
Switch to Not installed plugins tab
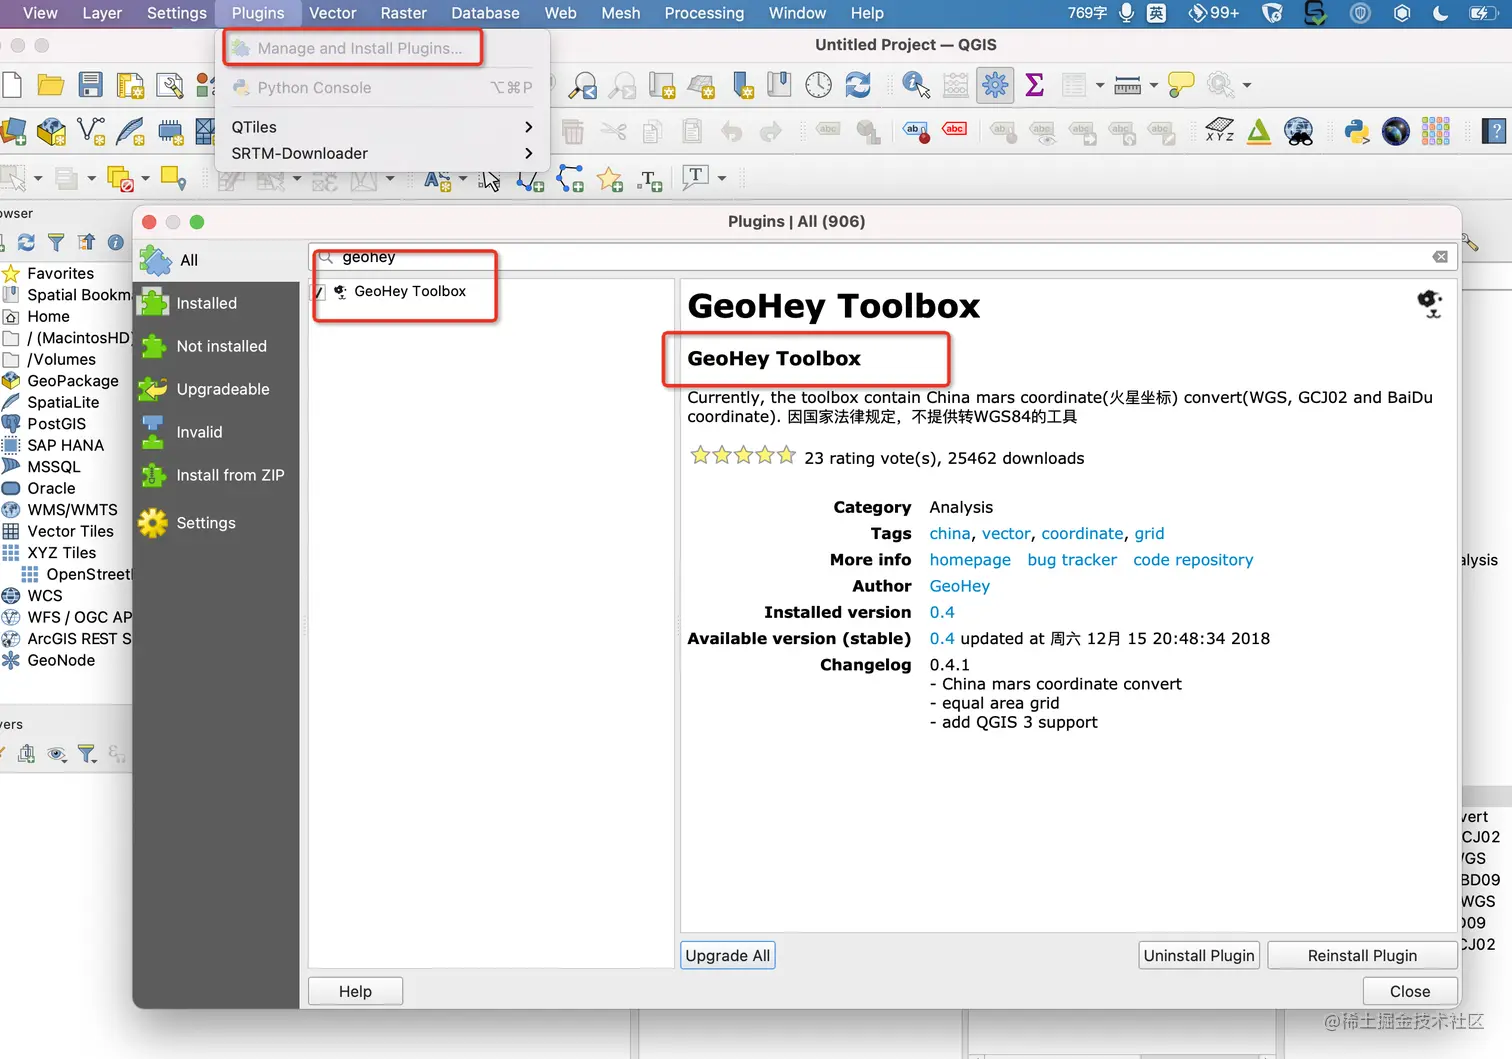216,346
